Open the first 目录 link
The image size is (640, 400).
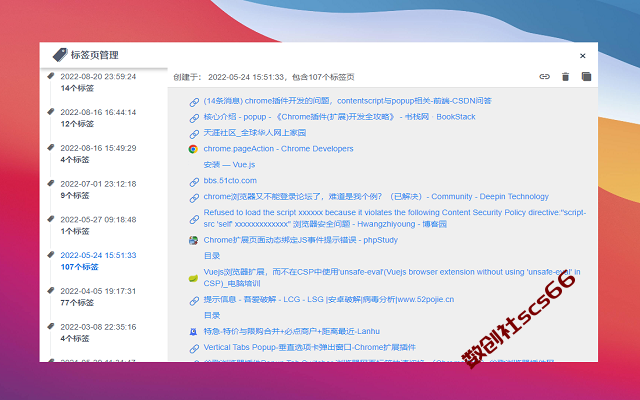tap(212, 256)
